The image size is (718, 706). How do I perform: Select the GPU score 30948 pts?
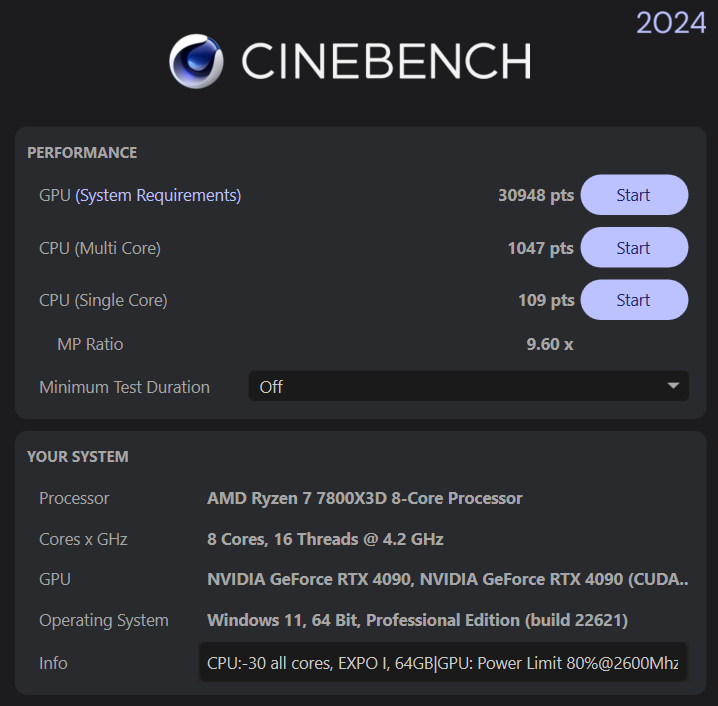click(x=535, y=195)
